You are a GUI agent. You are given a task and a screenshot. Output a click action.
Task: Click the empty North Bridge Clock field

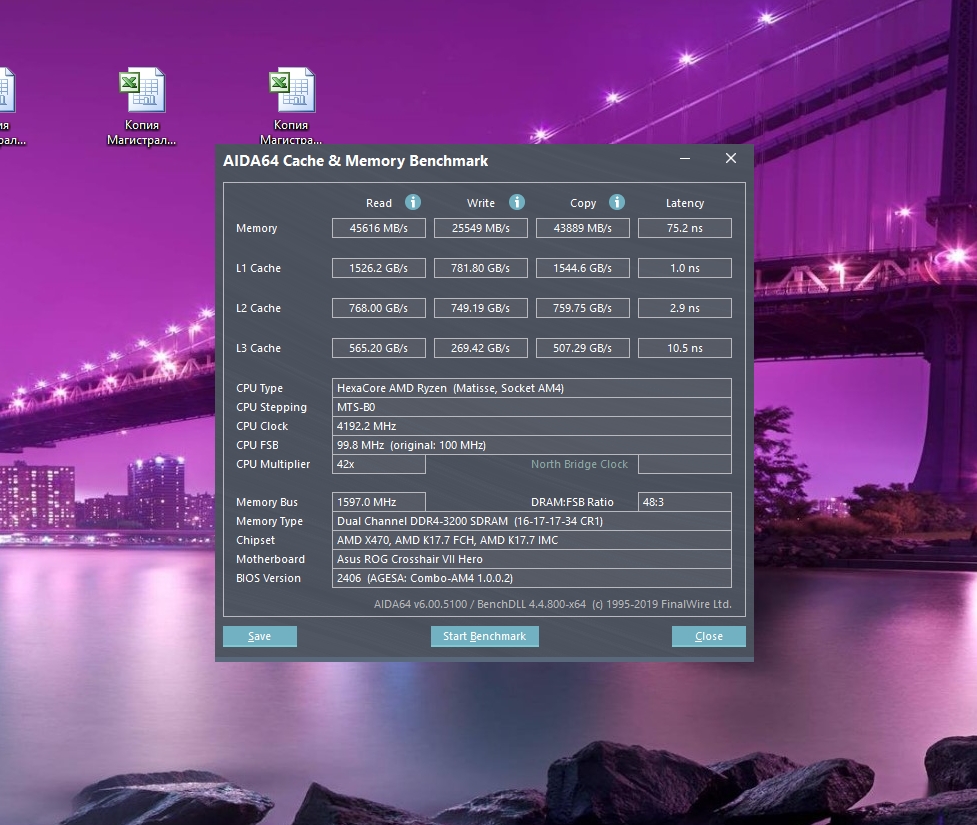point(684,464)
